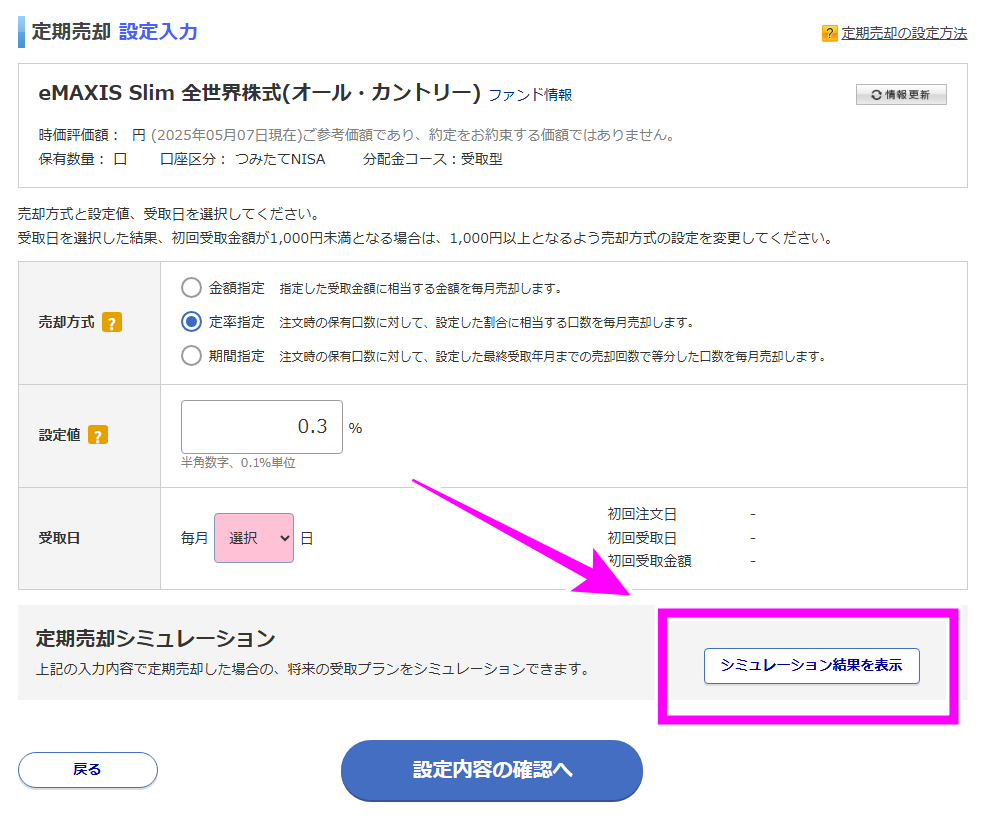The height and width of the screenshot is (823, 982).
Task: Open the 定期売却の設定方法 link
Action: 904,33
